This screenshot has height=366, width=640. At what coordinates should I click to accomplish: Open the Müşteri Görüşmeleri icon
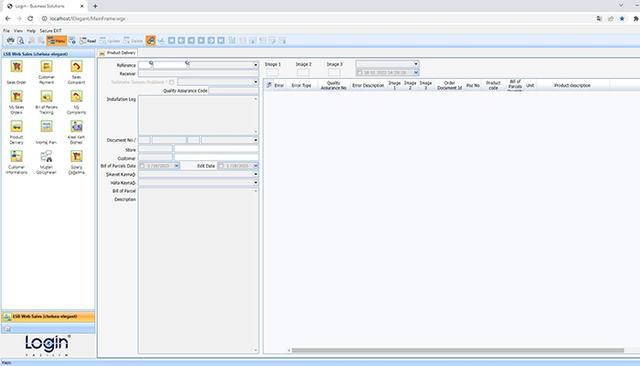coord(46,156)
